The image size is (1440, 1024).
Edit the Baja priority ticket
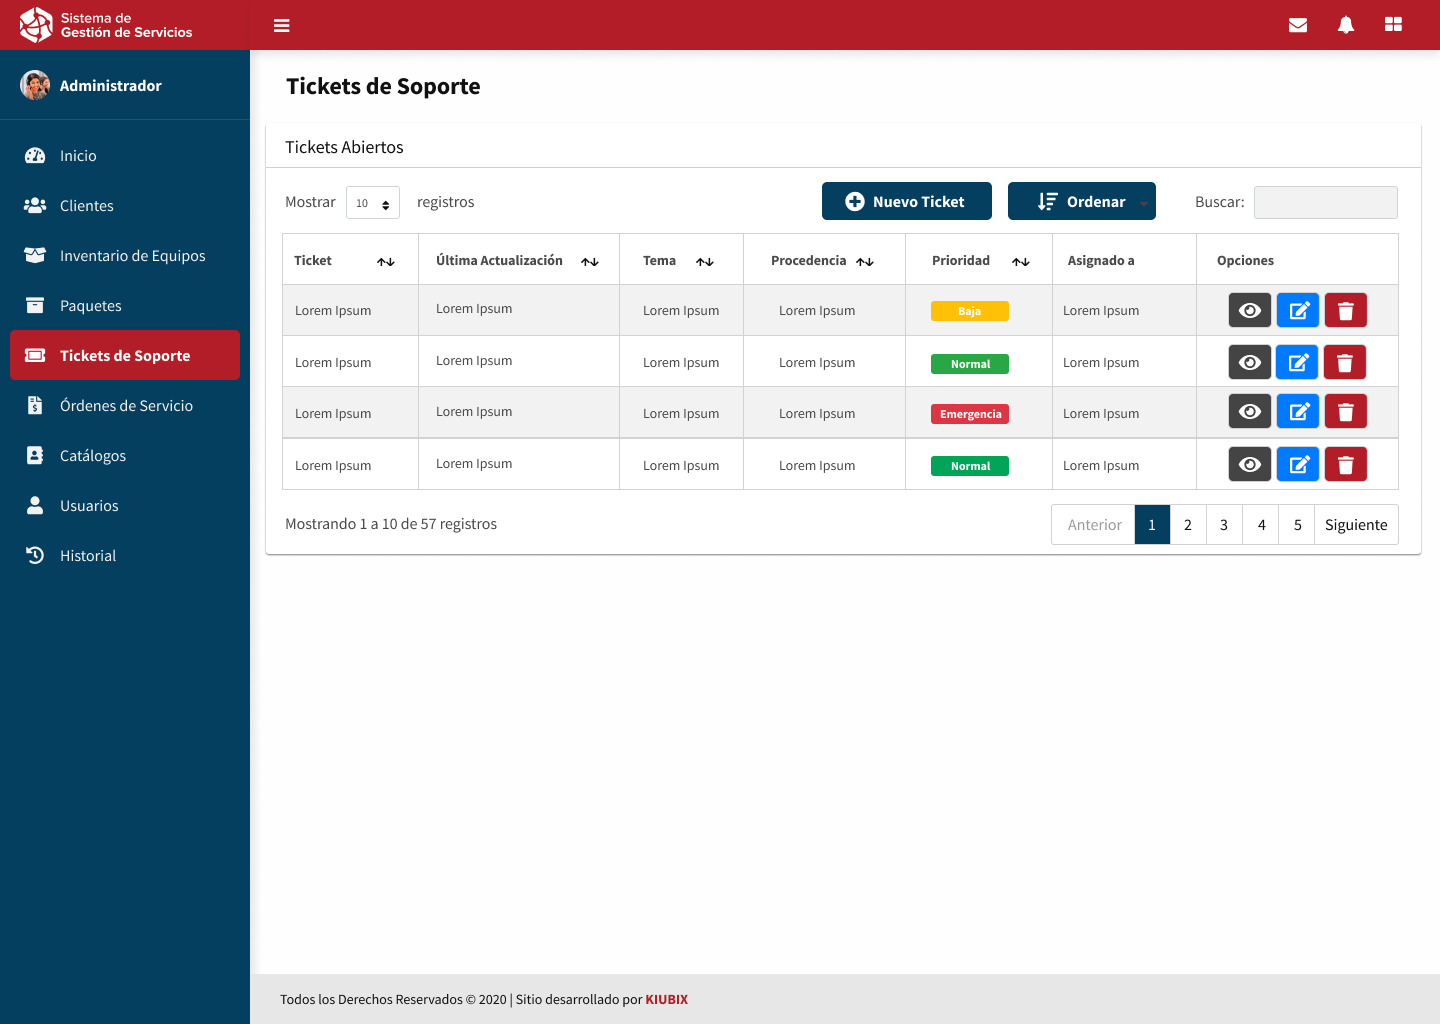tap(1298, 311)
